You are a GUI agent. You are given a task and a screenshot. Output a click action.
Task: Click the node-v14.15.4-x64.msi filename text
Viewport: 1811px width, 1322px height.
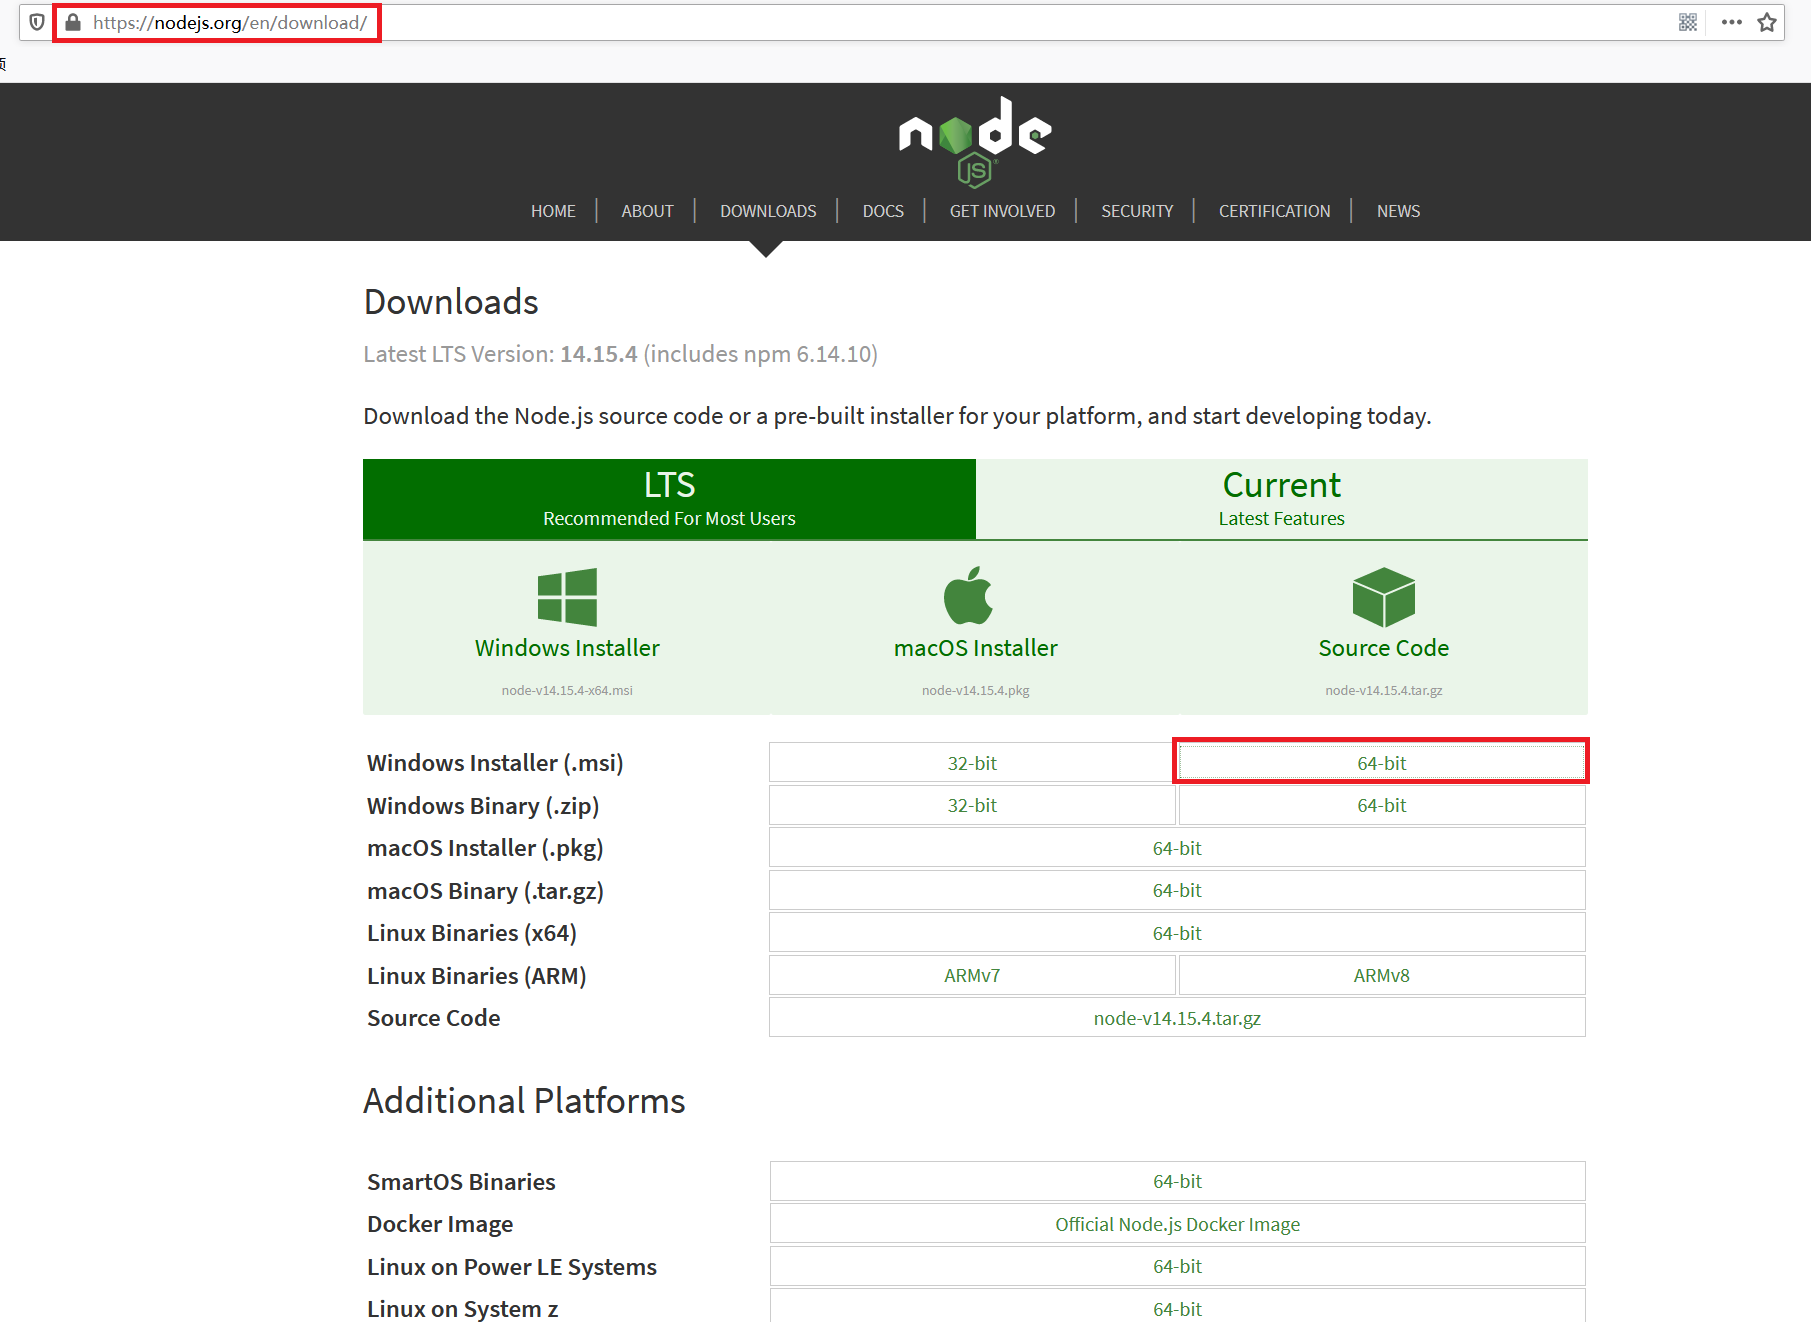(x=567, y=690)
